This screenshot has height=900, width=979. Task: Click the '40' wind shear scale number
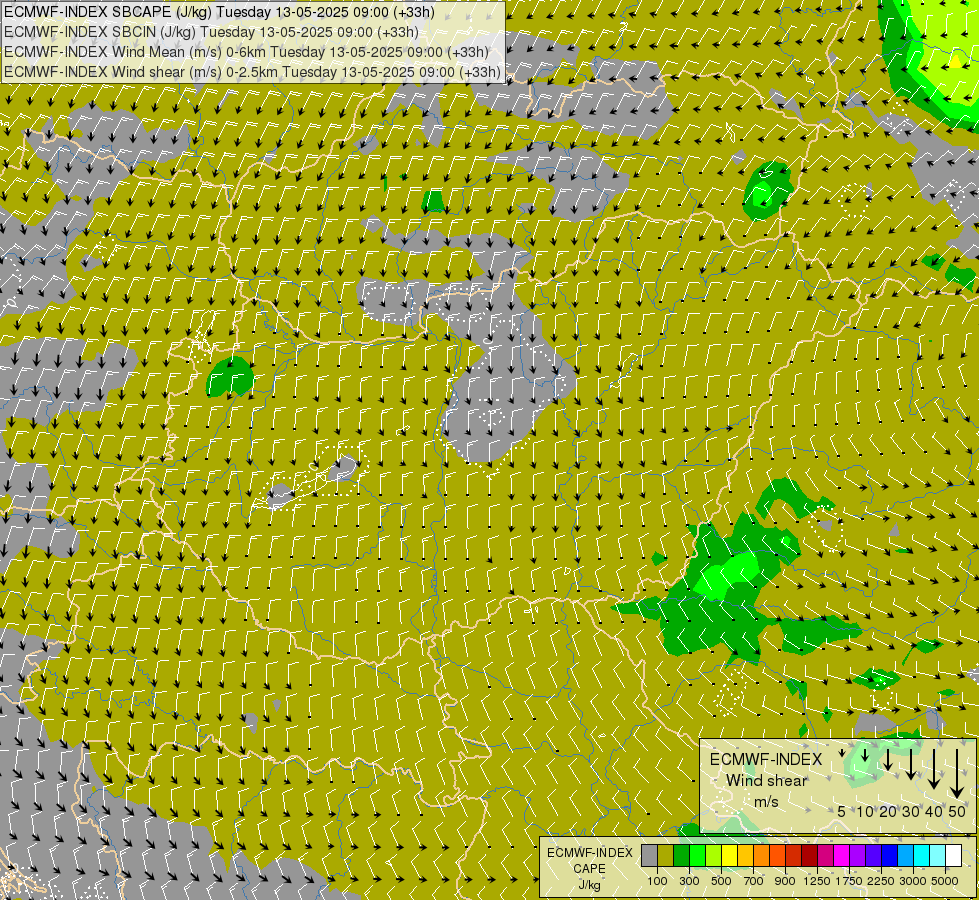point(933,811)
